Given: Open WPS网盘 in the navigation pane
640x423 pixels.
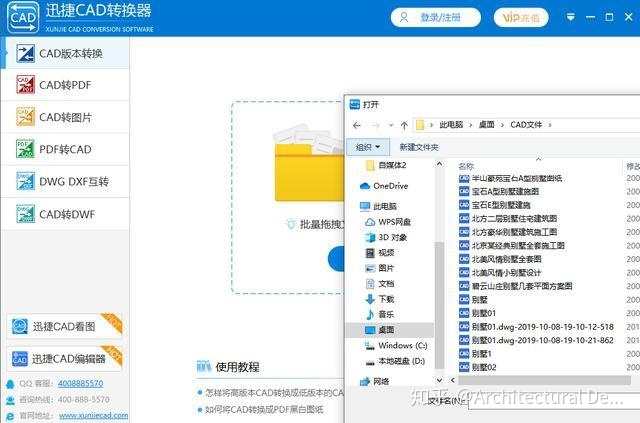Looking at the screenshot, I should pos(388,222).
